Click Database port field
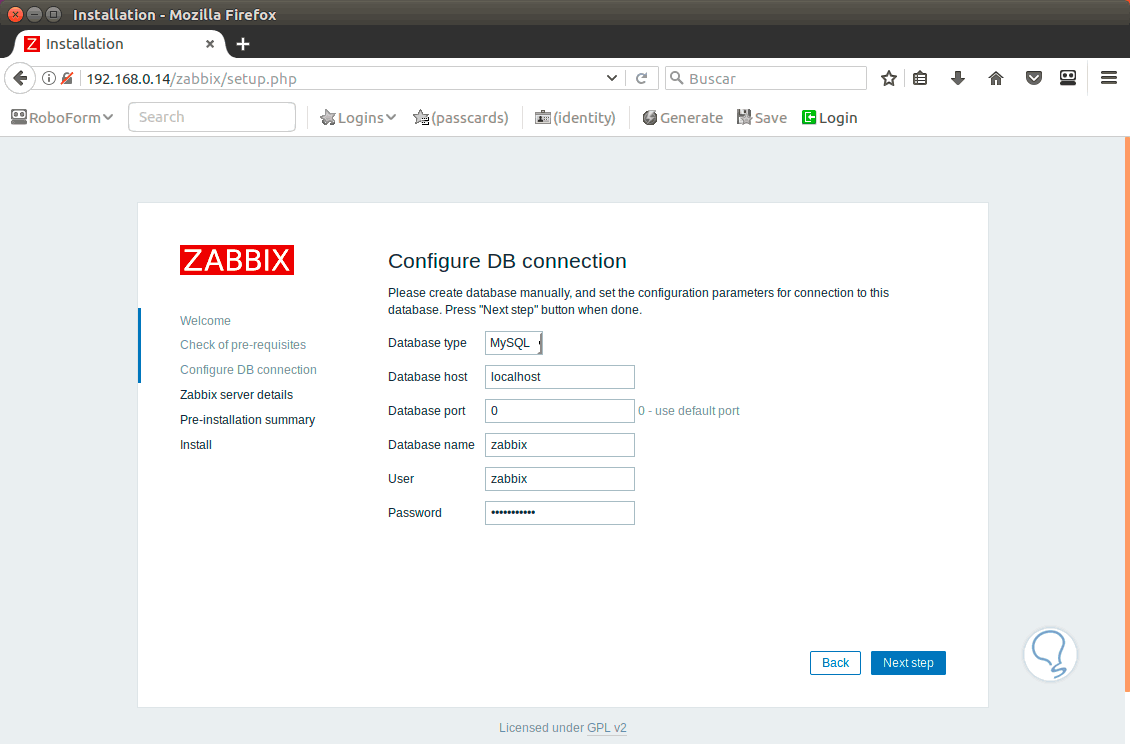The height and width of the screenshot is (744, 1130). coord(560,411)
